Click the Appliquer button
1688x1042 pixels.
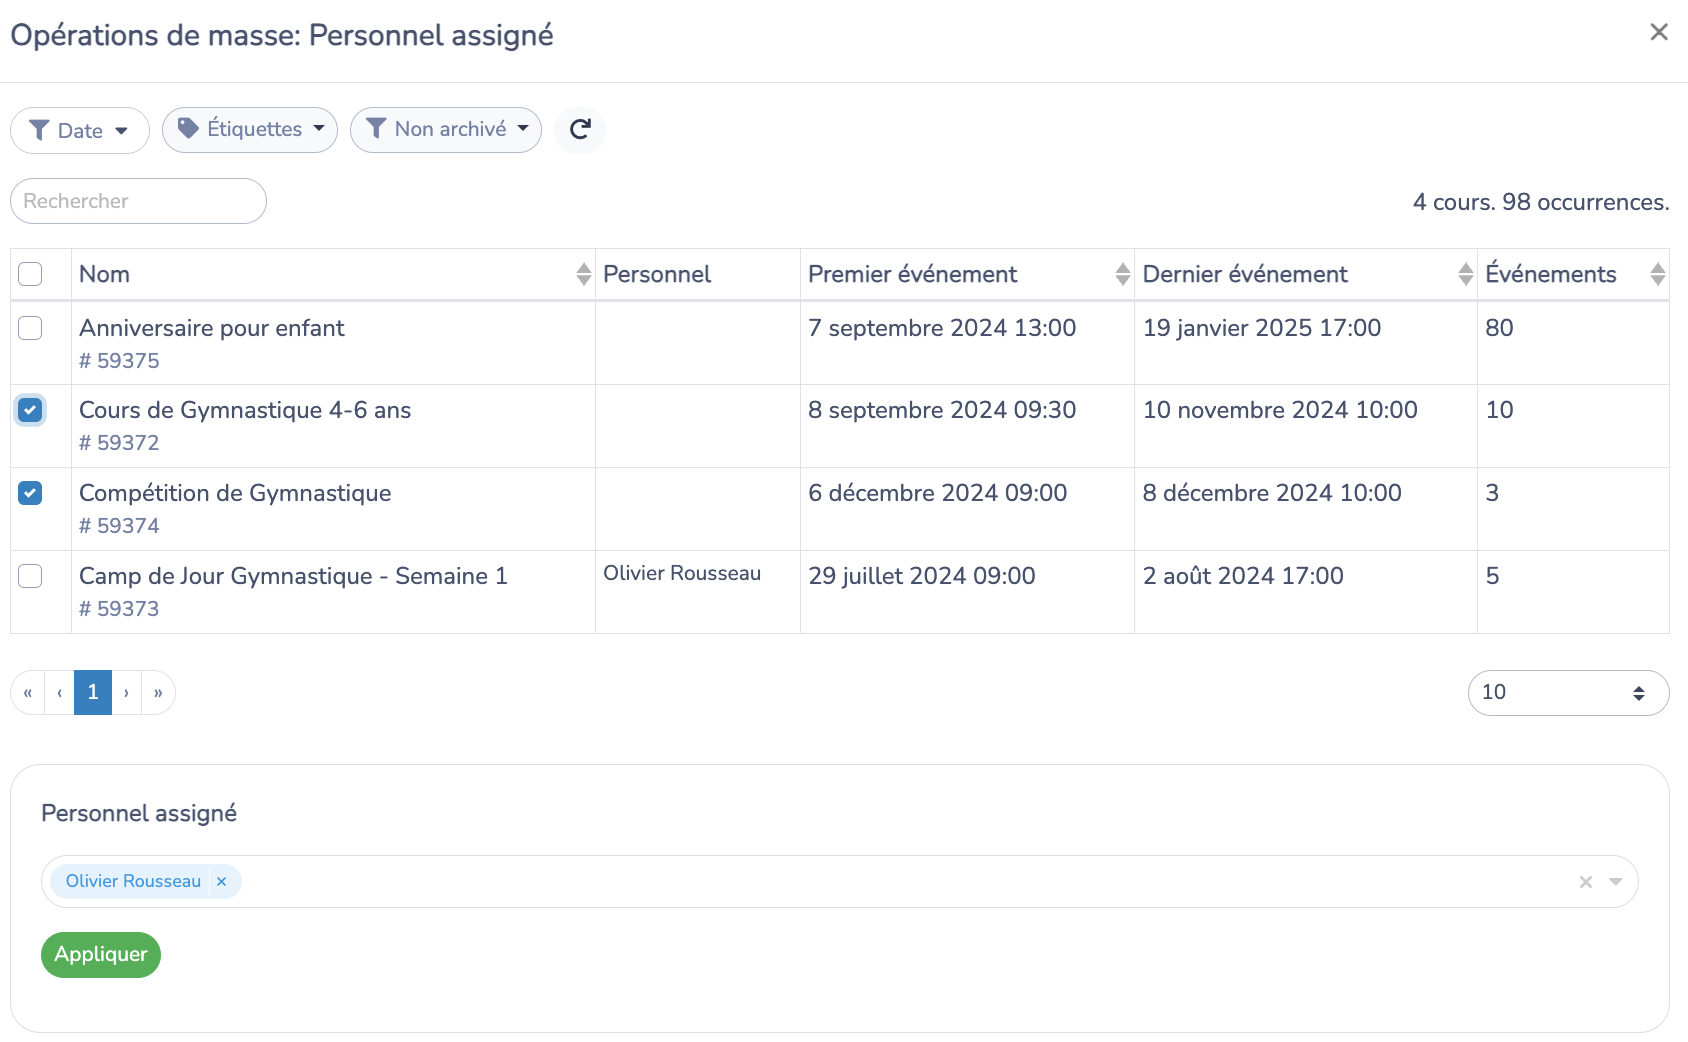[x=101, y=955]
